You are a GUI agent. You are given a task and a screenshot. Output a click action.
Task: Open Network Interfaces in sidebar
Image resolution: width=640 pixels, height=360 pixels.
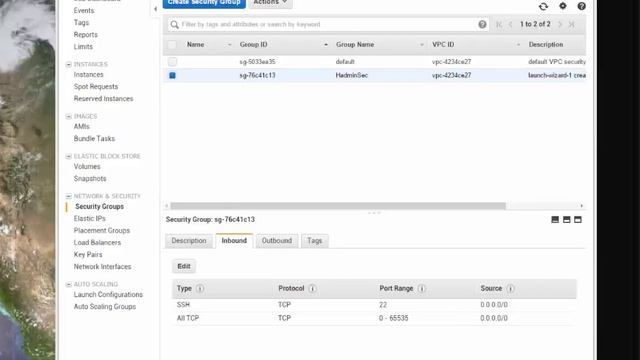(102, 267)
